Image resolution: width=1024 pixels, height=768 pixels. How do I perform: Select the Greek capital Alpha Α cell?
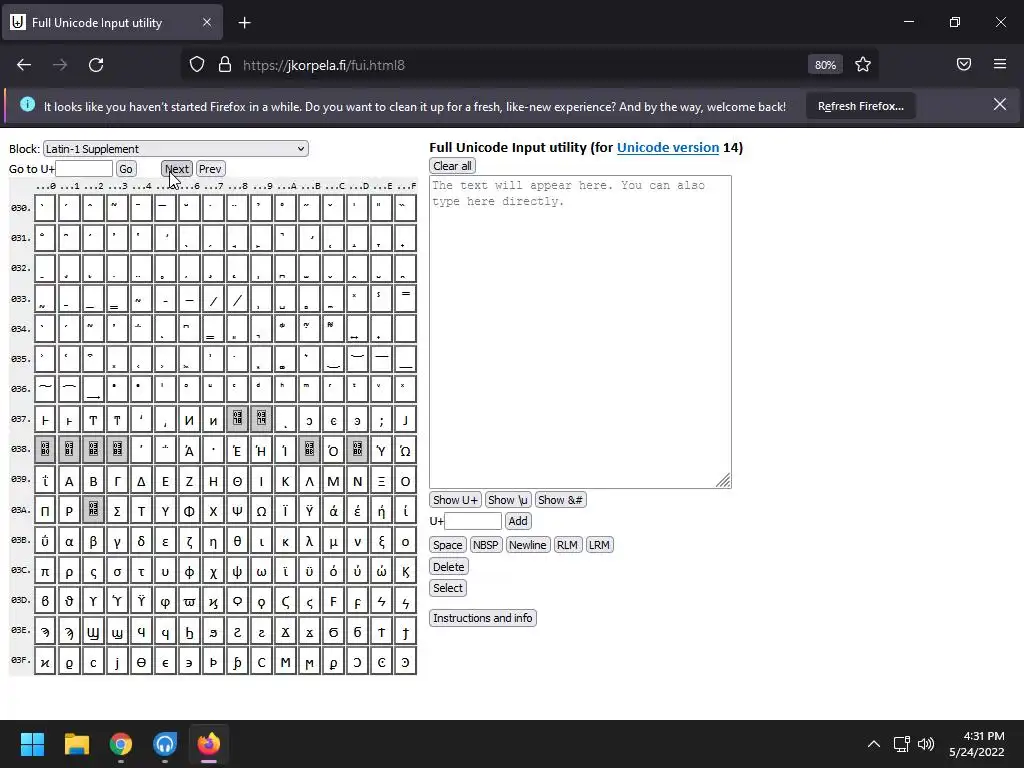69,481
